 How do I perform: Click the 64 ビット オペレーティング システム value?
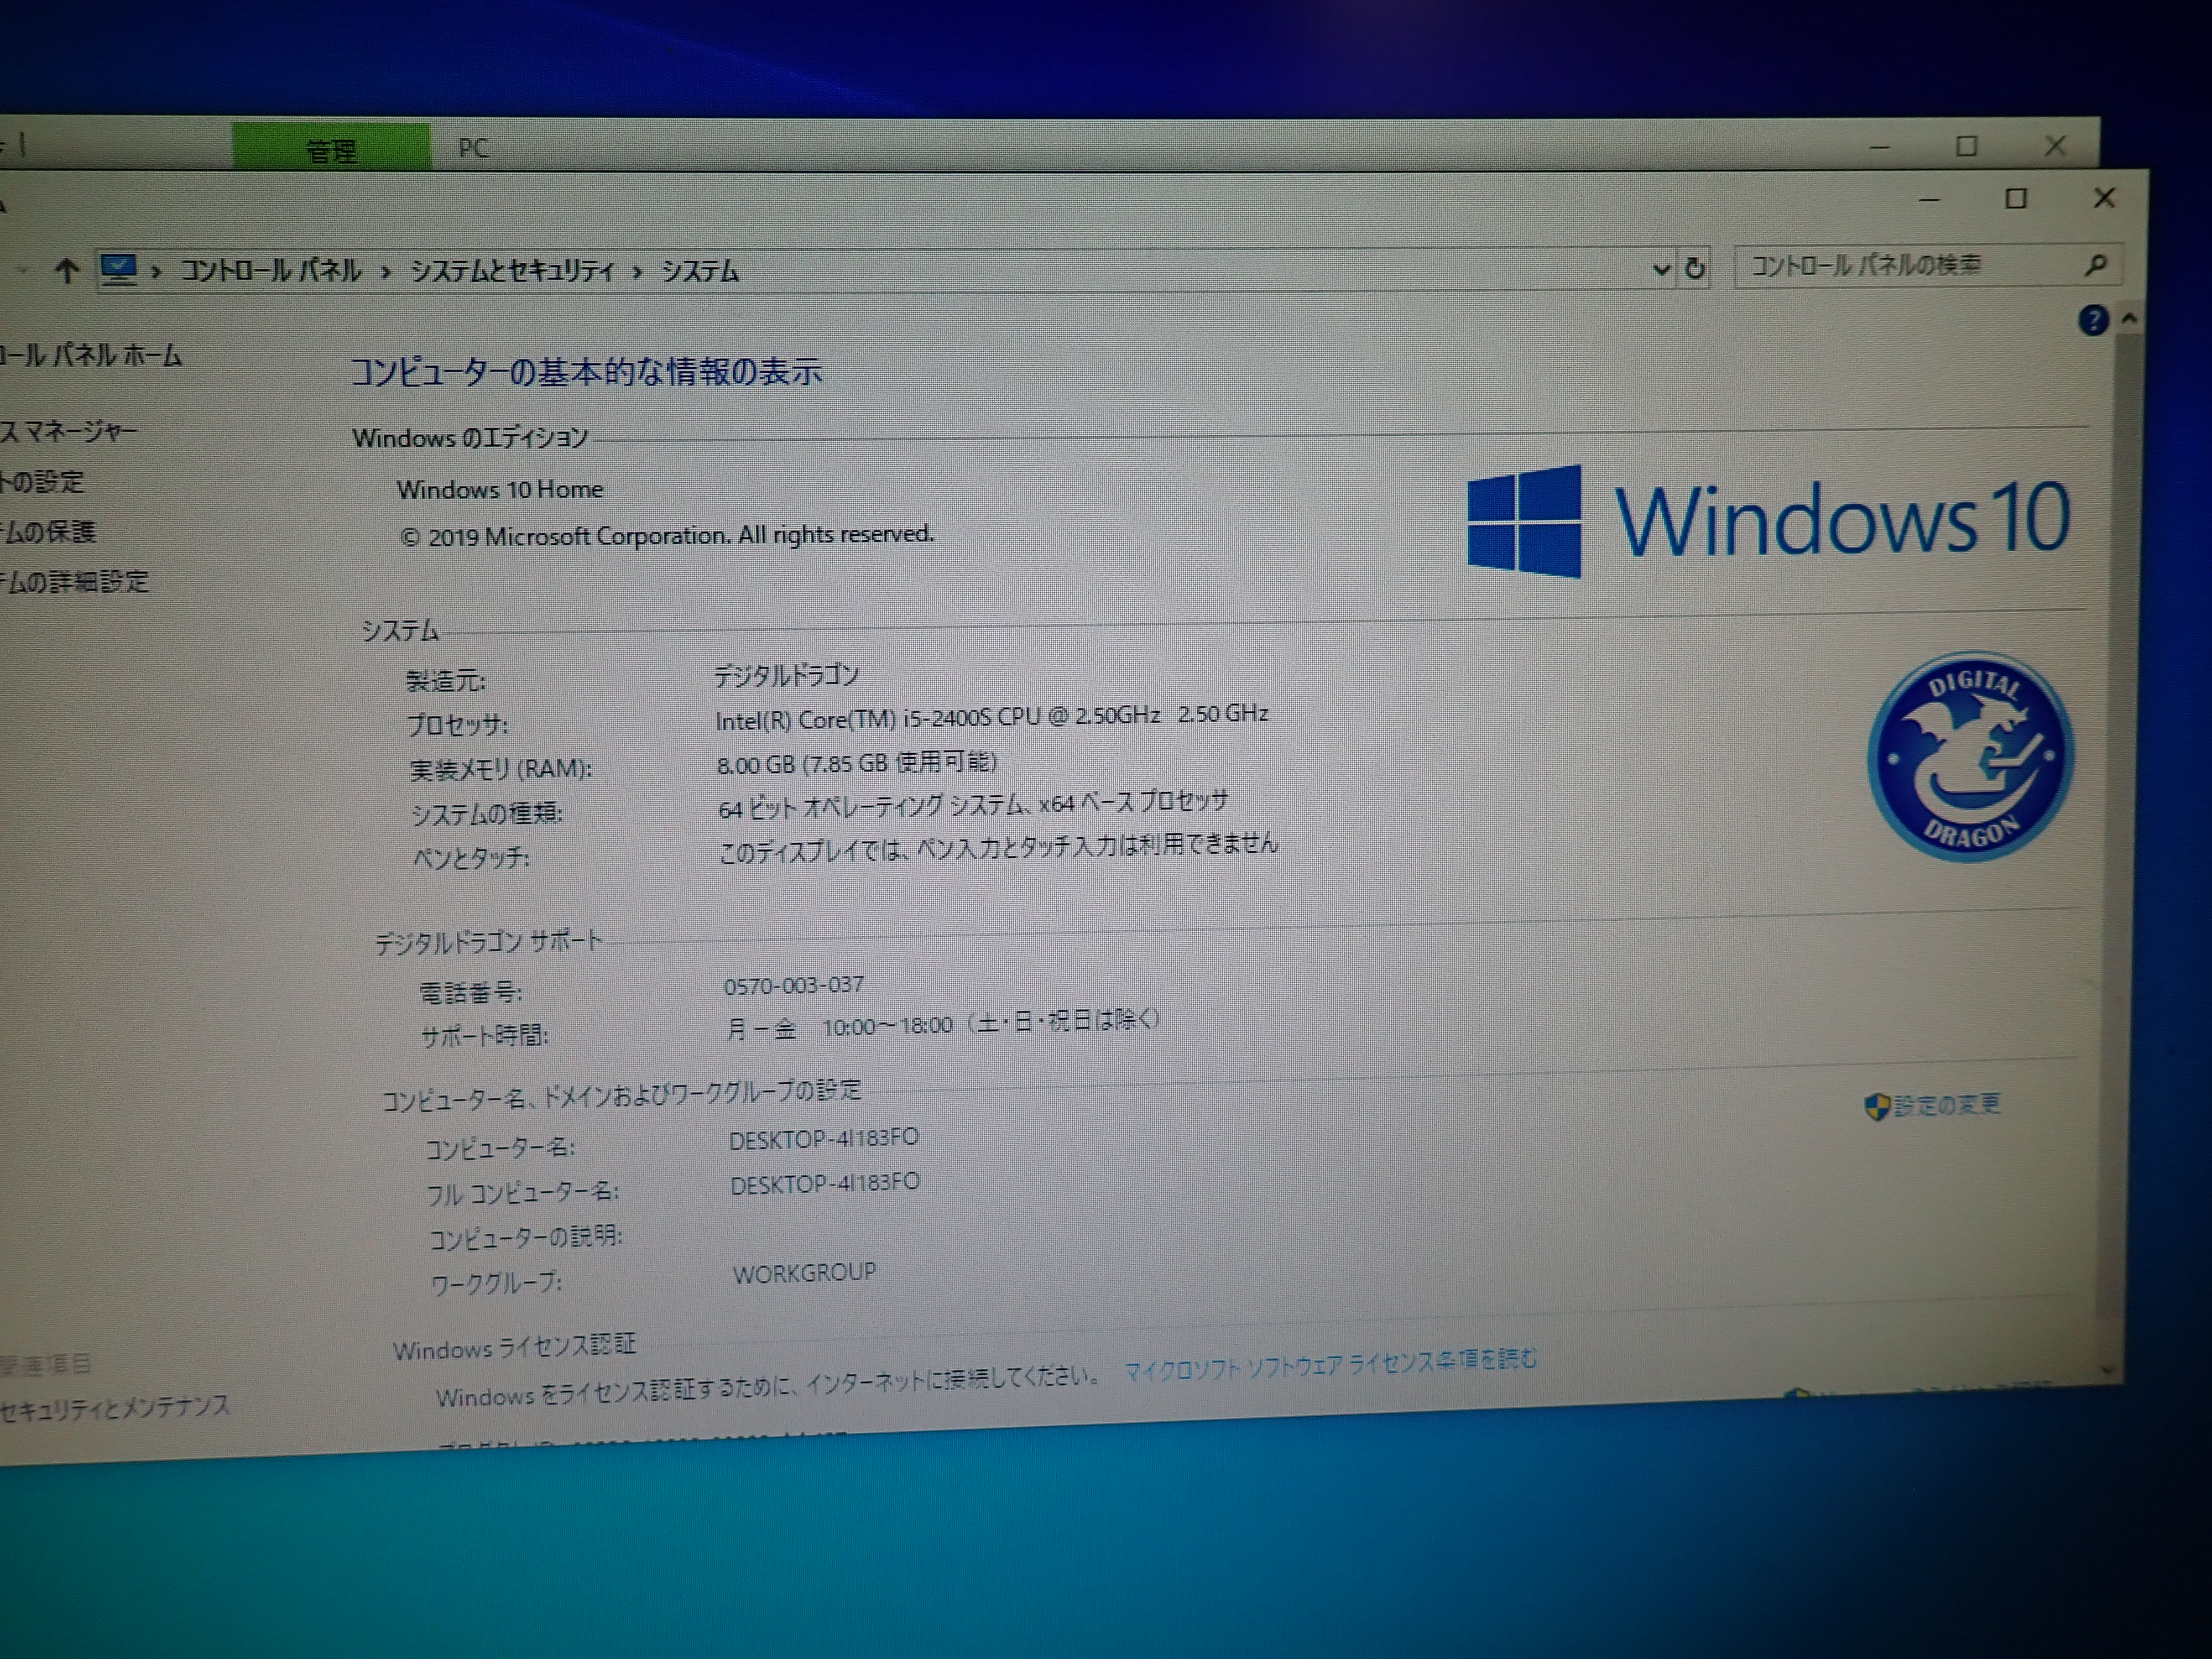click(x=973, y=804)
